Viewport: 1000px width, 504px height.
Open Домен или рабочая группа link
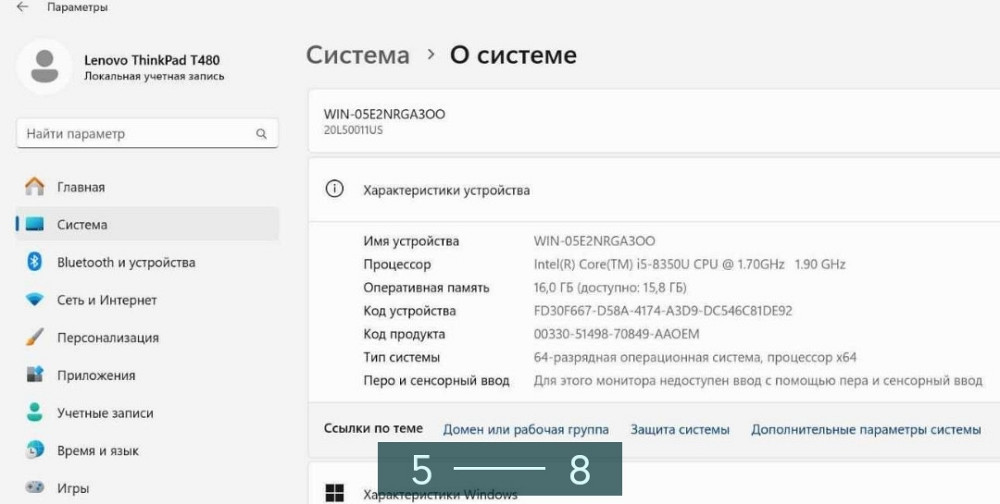[526, 430]
